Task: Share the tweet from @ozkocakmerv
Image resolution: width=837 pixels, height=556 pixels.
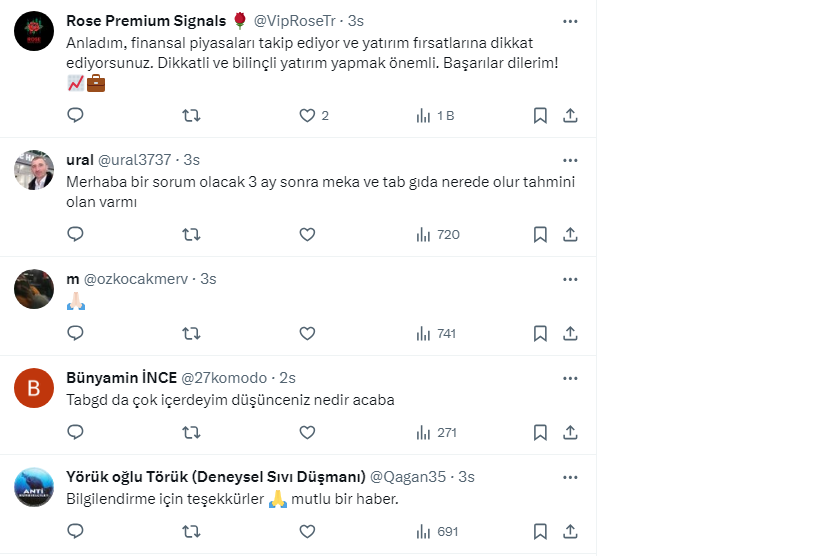Action: (x=570, y=333)
